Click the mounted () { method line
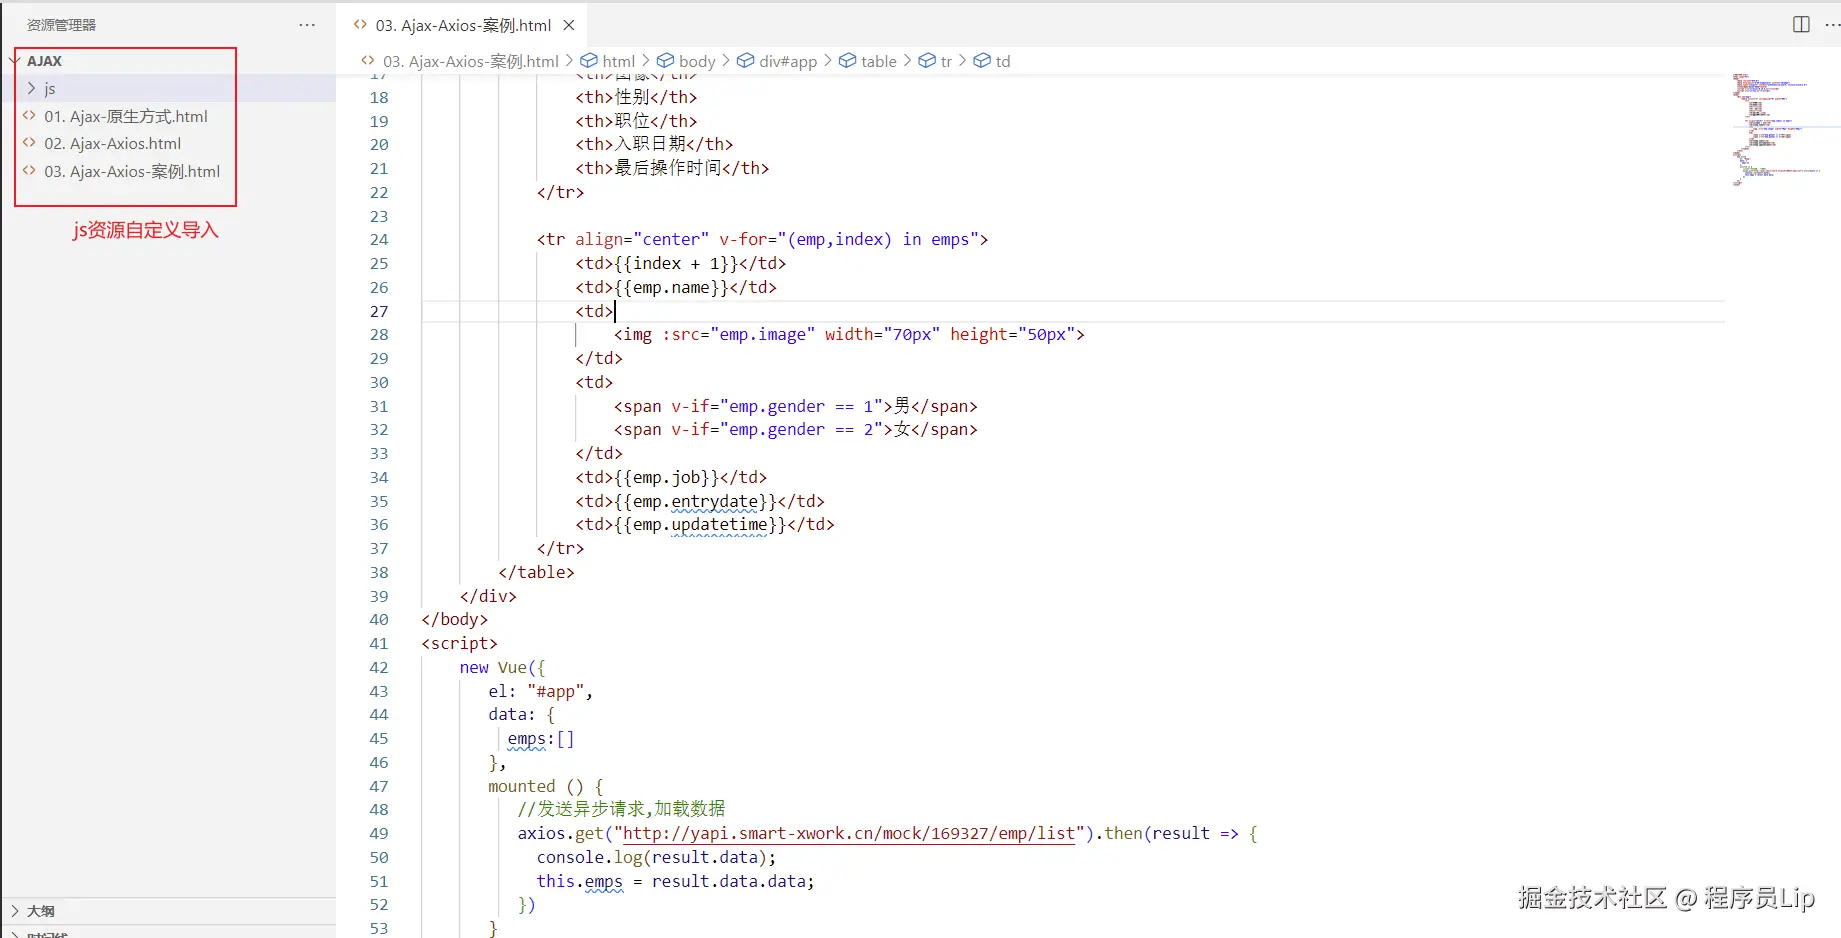 coord(545,787)
